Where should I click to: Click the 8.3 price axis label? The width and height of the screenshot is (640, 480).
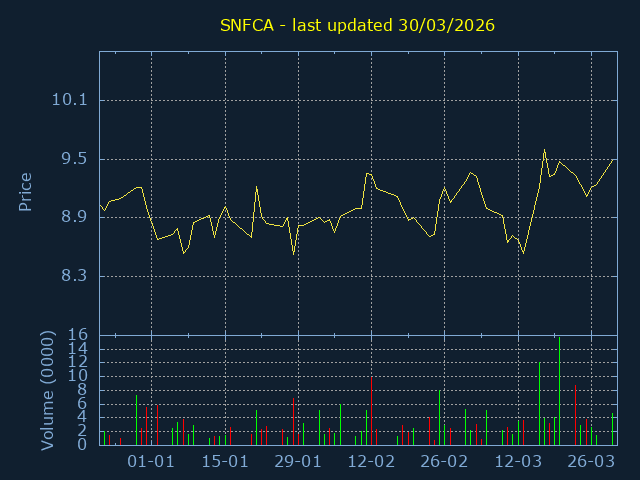[74, 276]
